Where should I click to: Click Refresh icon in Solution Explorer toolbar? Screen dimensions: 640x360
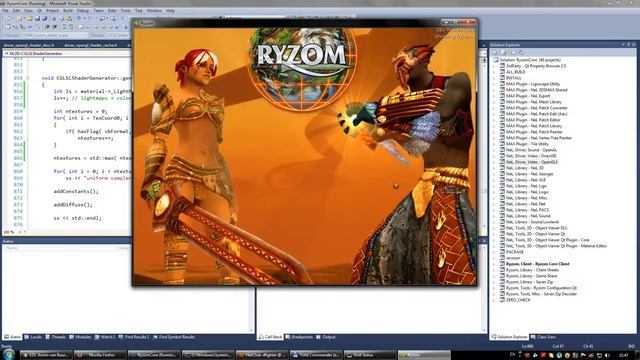tap(513, 52)
